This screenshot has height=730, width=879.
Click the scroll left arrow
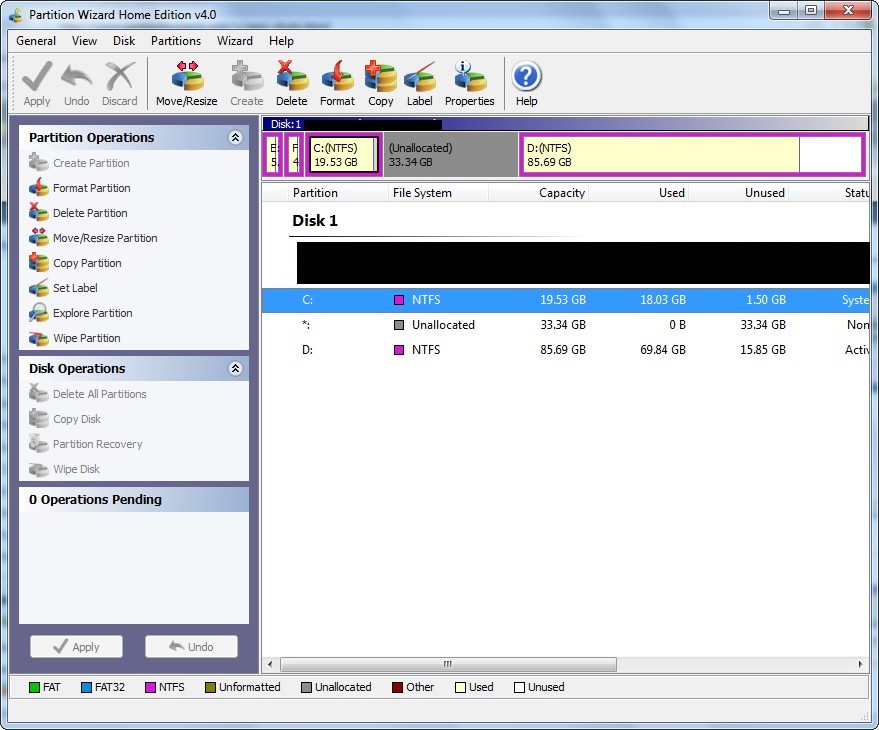270,664
